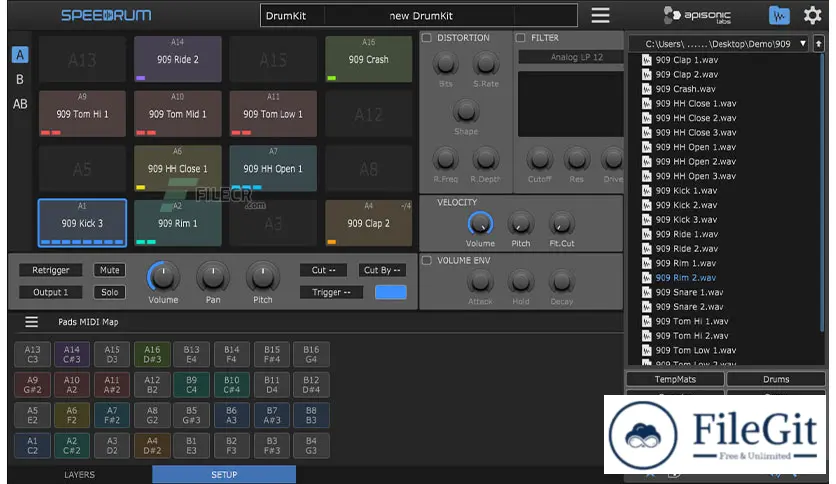This screenshot has height=484, width=836.
Task: Open the DrumKit category selector
Action: coord(292,15)
